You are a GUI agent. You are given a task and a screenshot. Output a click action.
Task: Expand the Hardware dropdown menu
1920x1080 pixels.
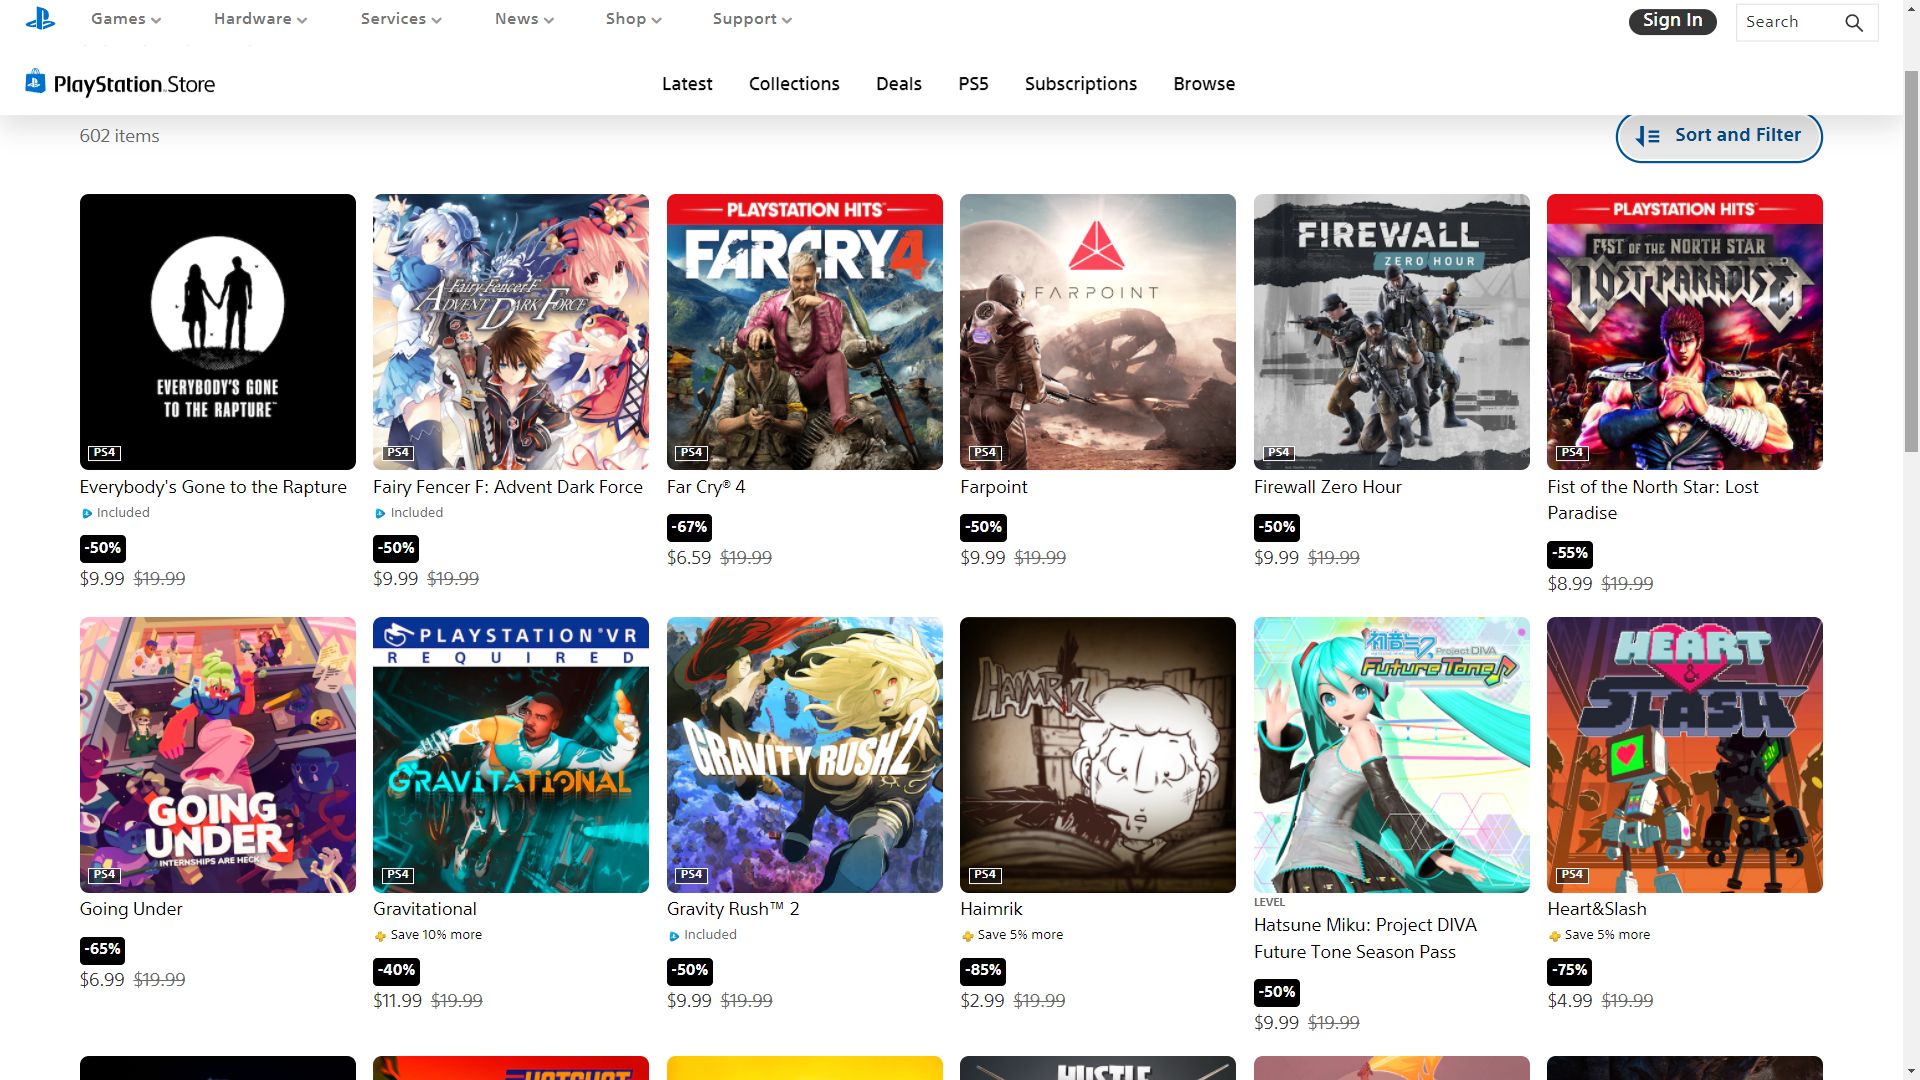point(260,19)
